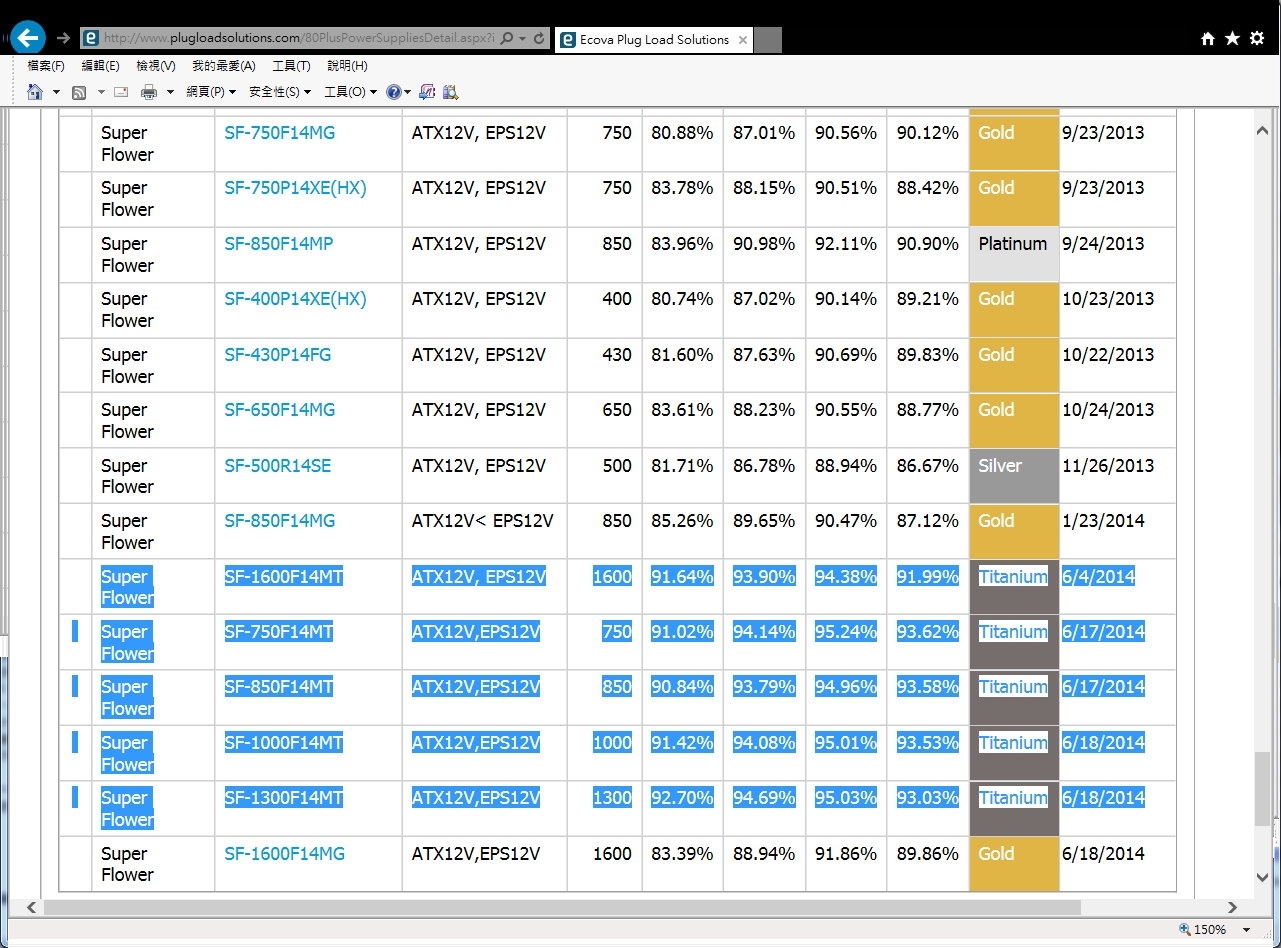The width and height of the screenshot is (1281, 948).
Task: Click the horizontal scrollbar thumb
Action: tap(562, 907)
